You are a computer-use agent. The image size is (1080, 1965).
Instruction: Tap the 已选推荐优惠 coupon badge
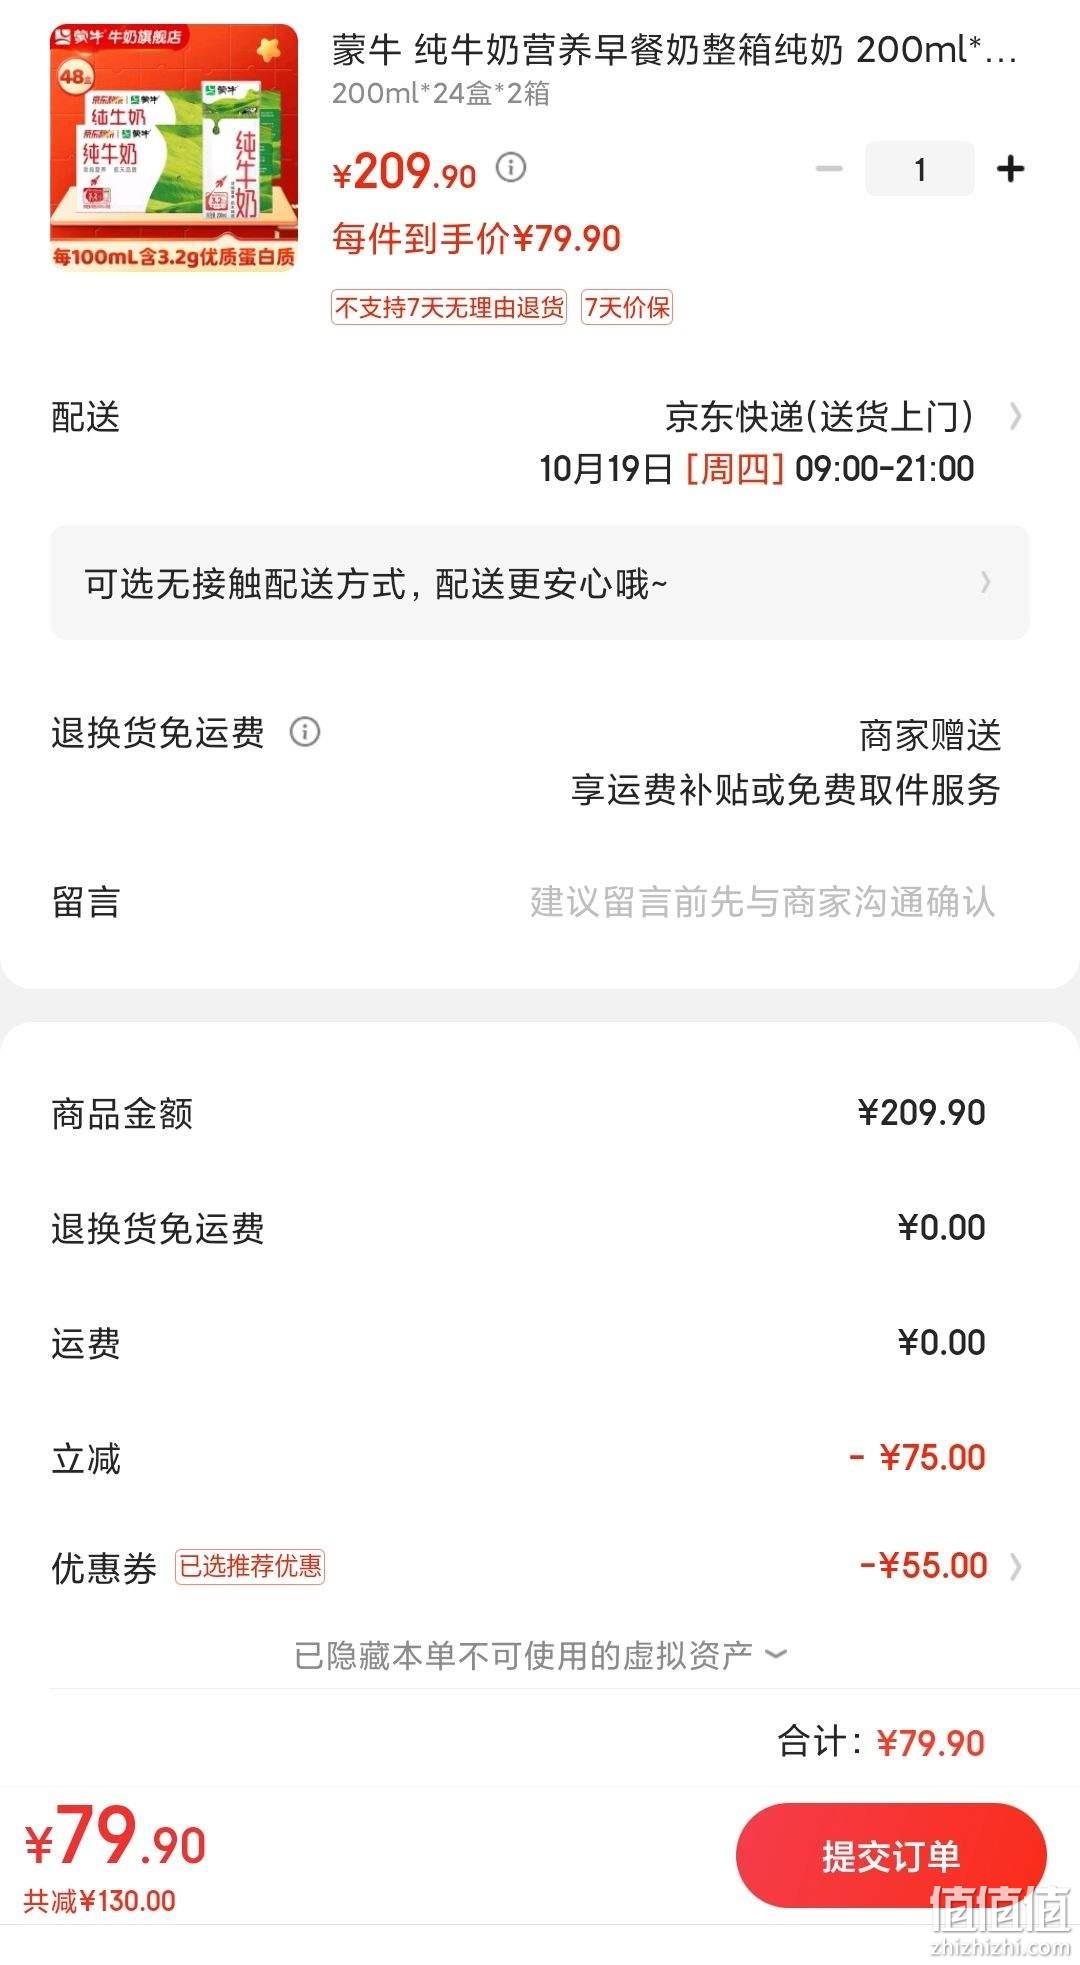250,1565
